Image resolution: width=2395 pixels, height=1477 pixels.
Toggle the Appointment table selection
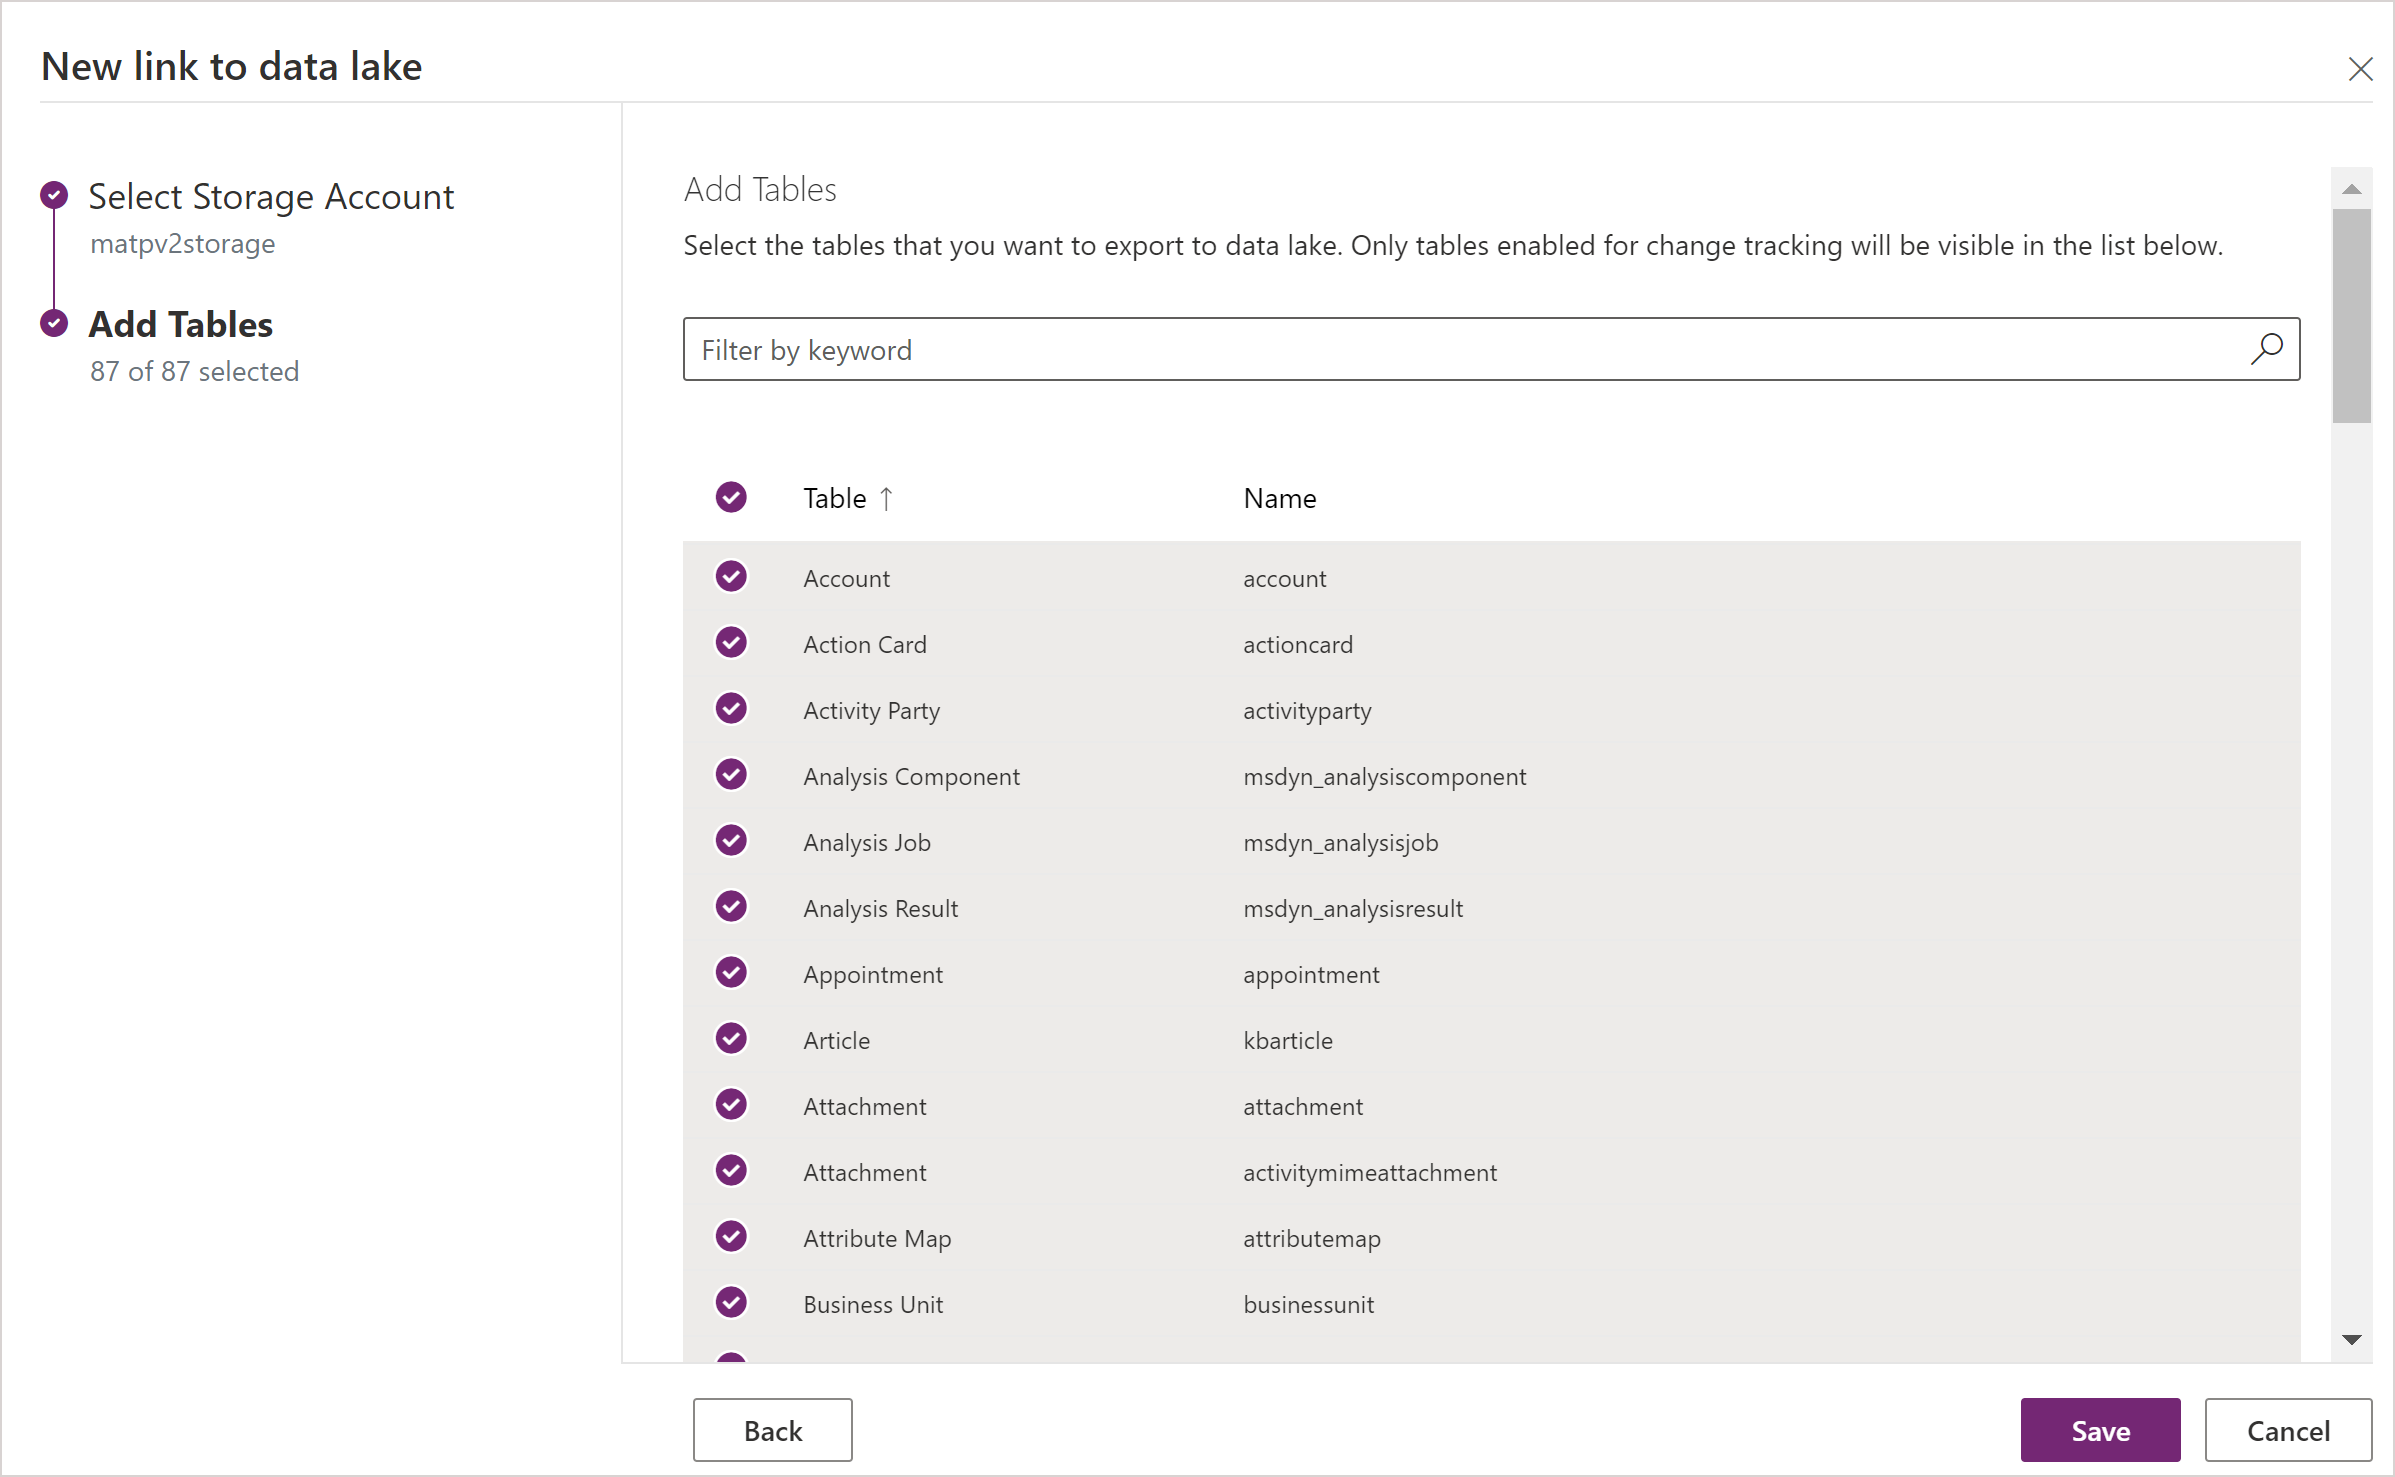click(x=732, y=972)
